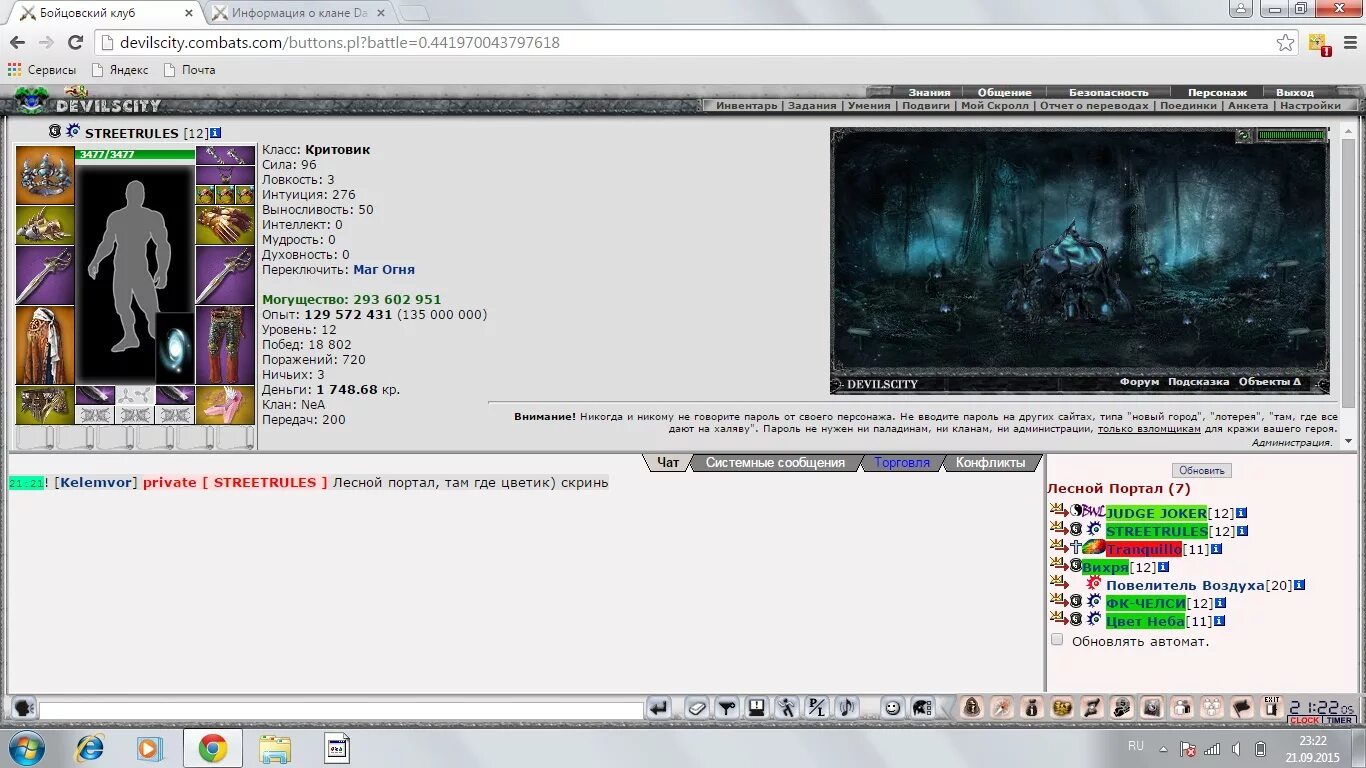The image size is (1366, 768).
Task: Open the Инвентарь submenu link
Action: point(746,105)
